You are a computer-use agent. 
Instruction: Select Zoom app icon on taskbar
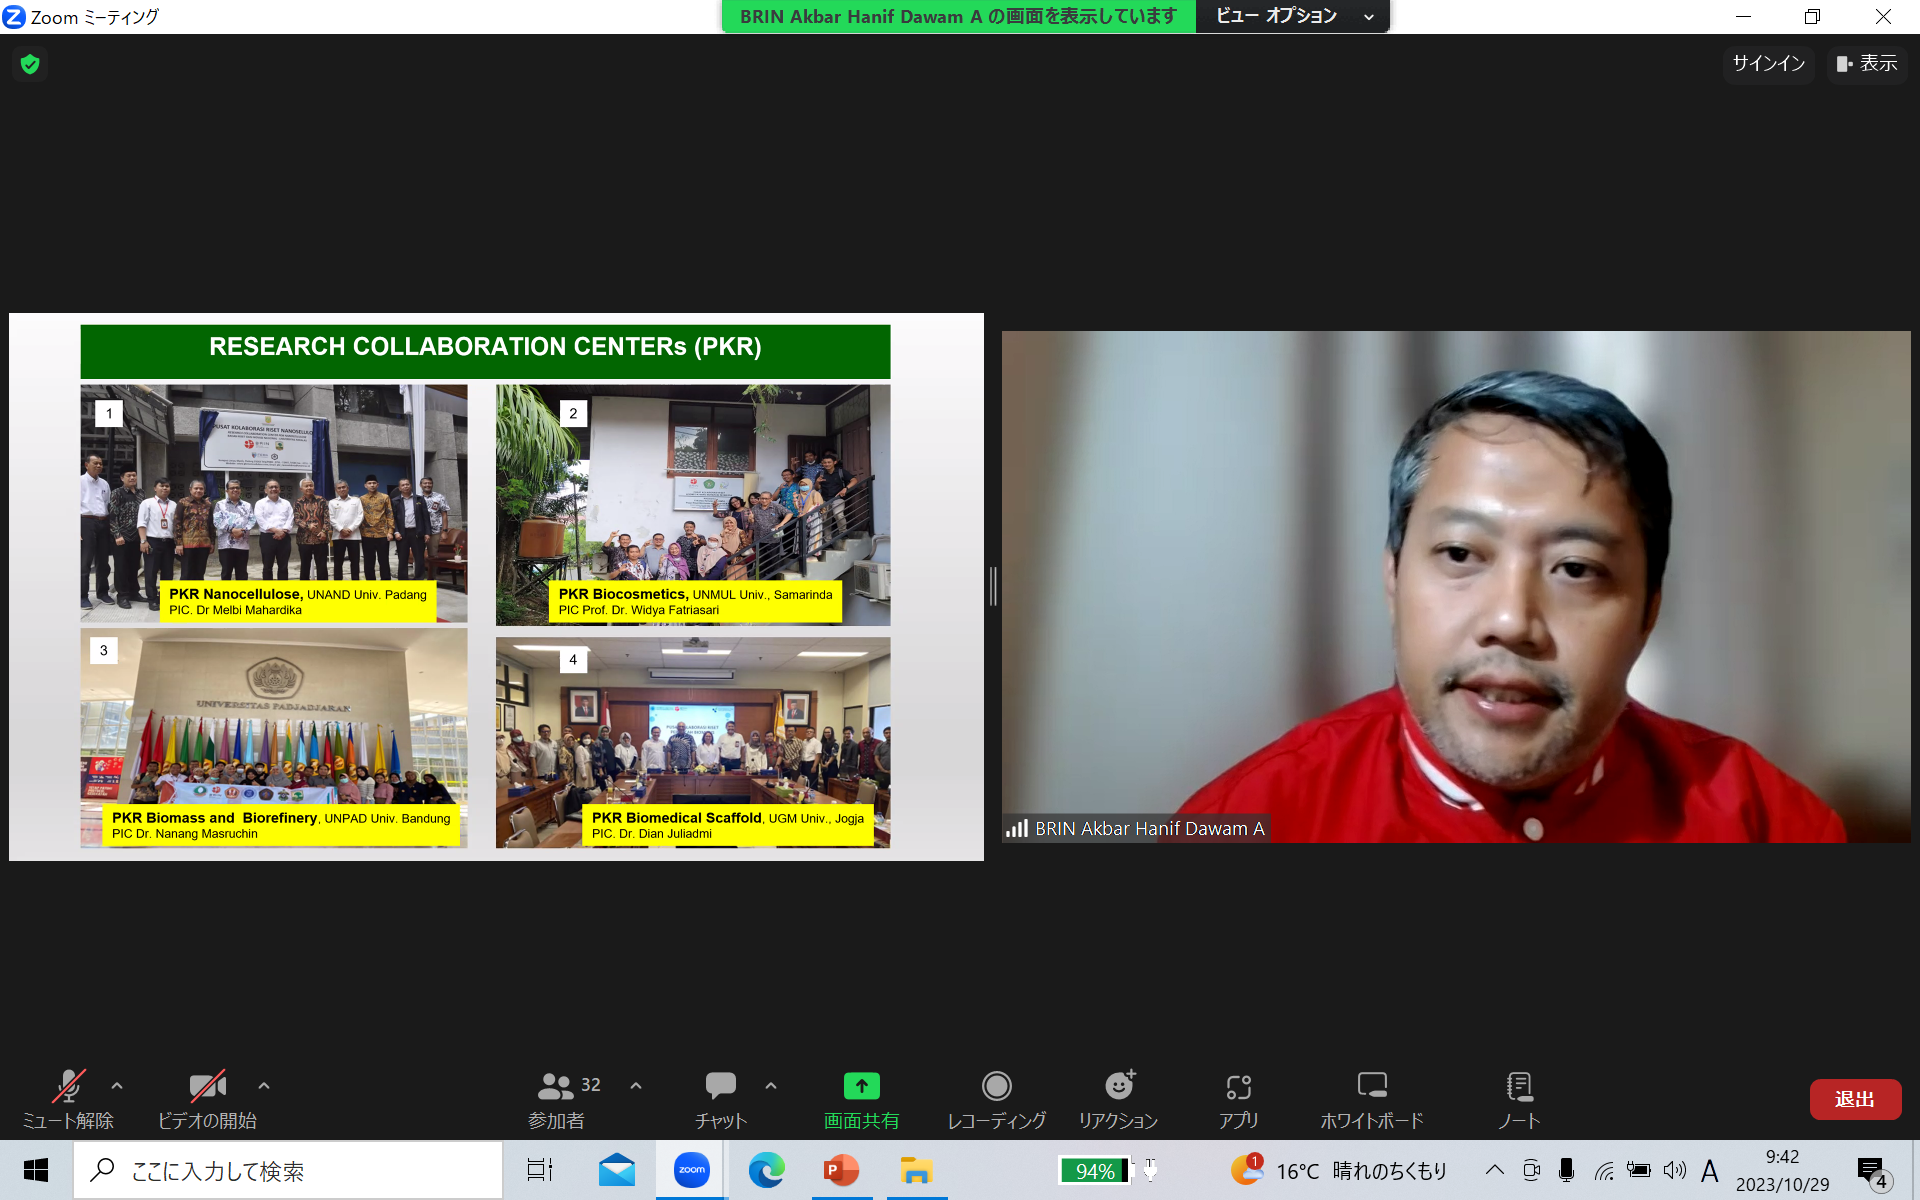click(691, 1170)
